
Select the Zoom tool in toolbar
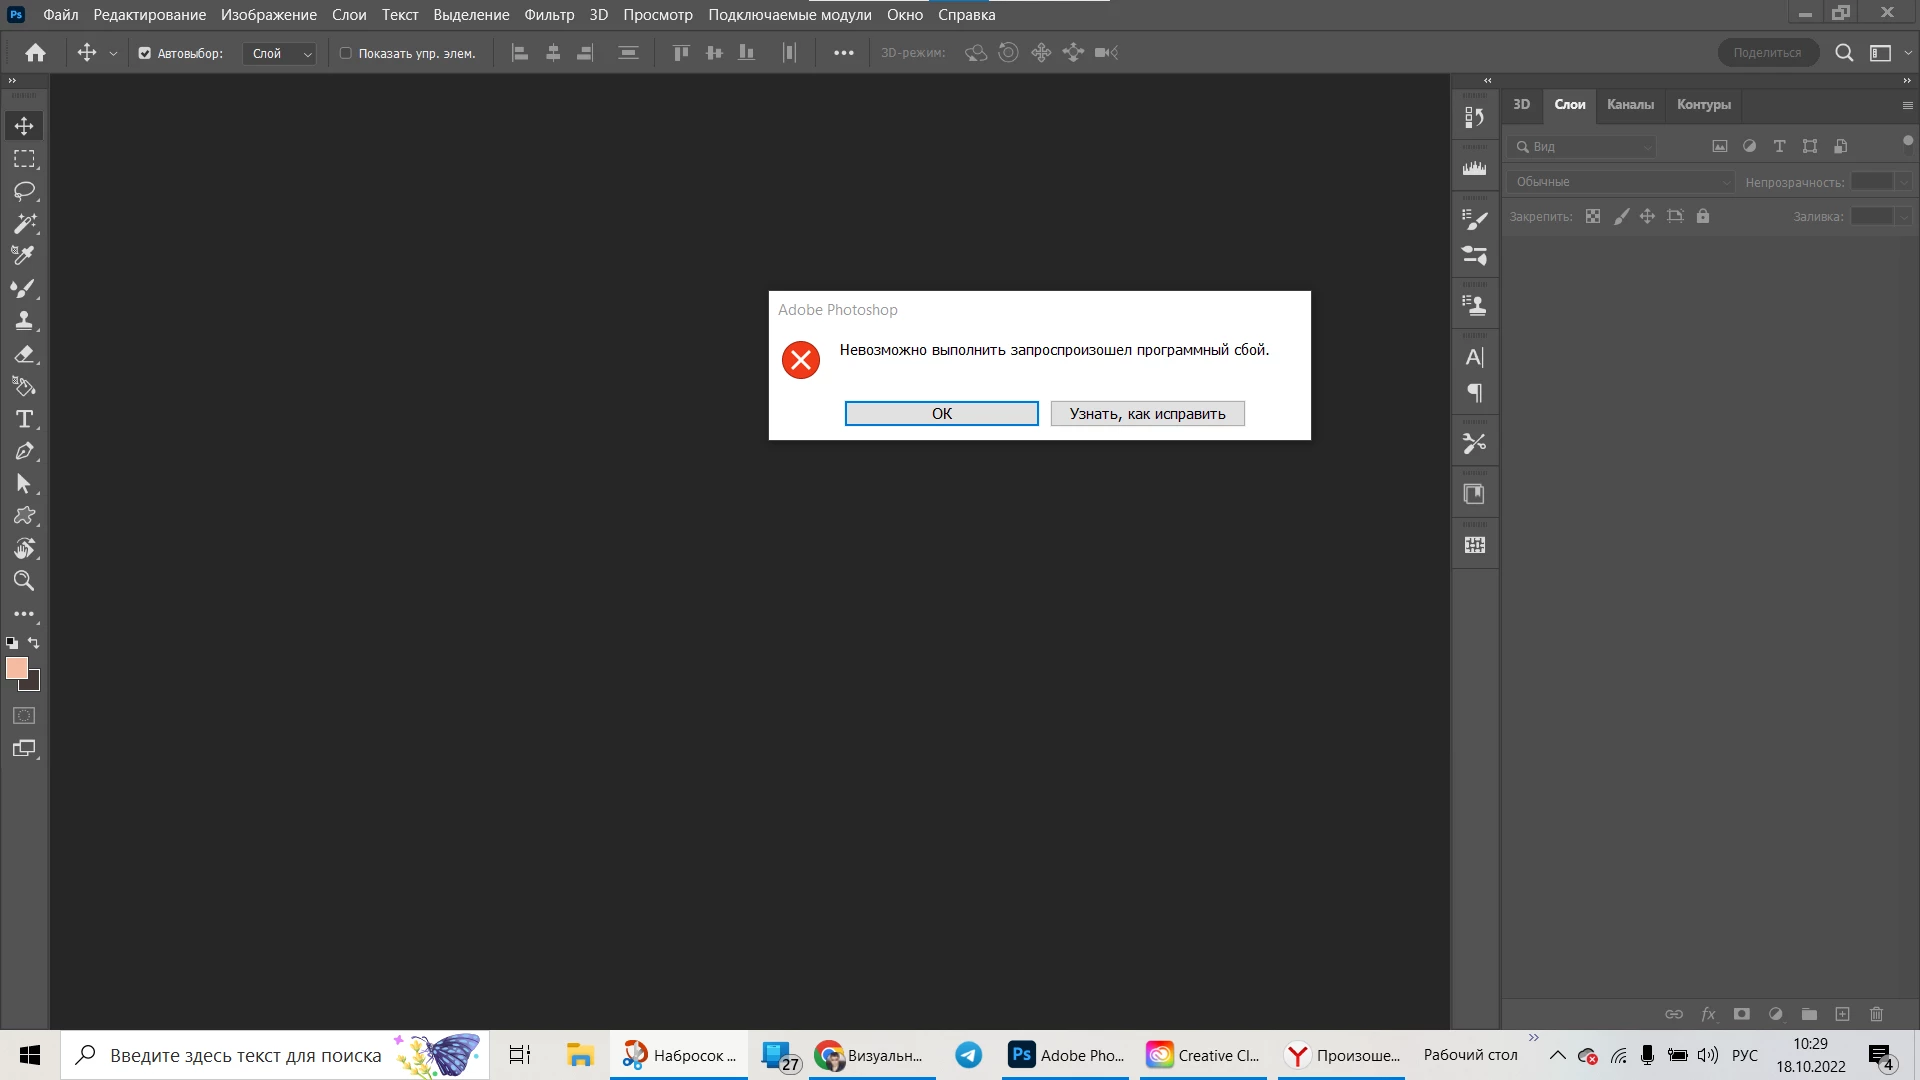point(24,581)
